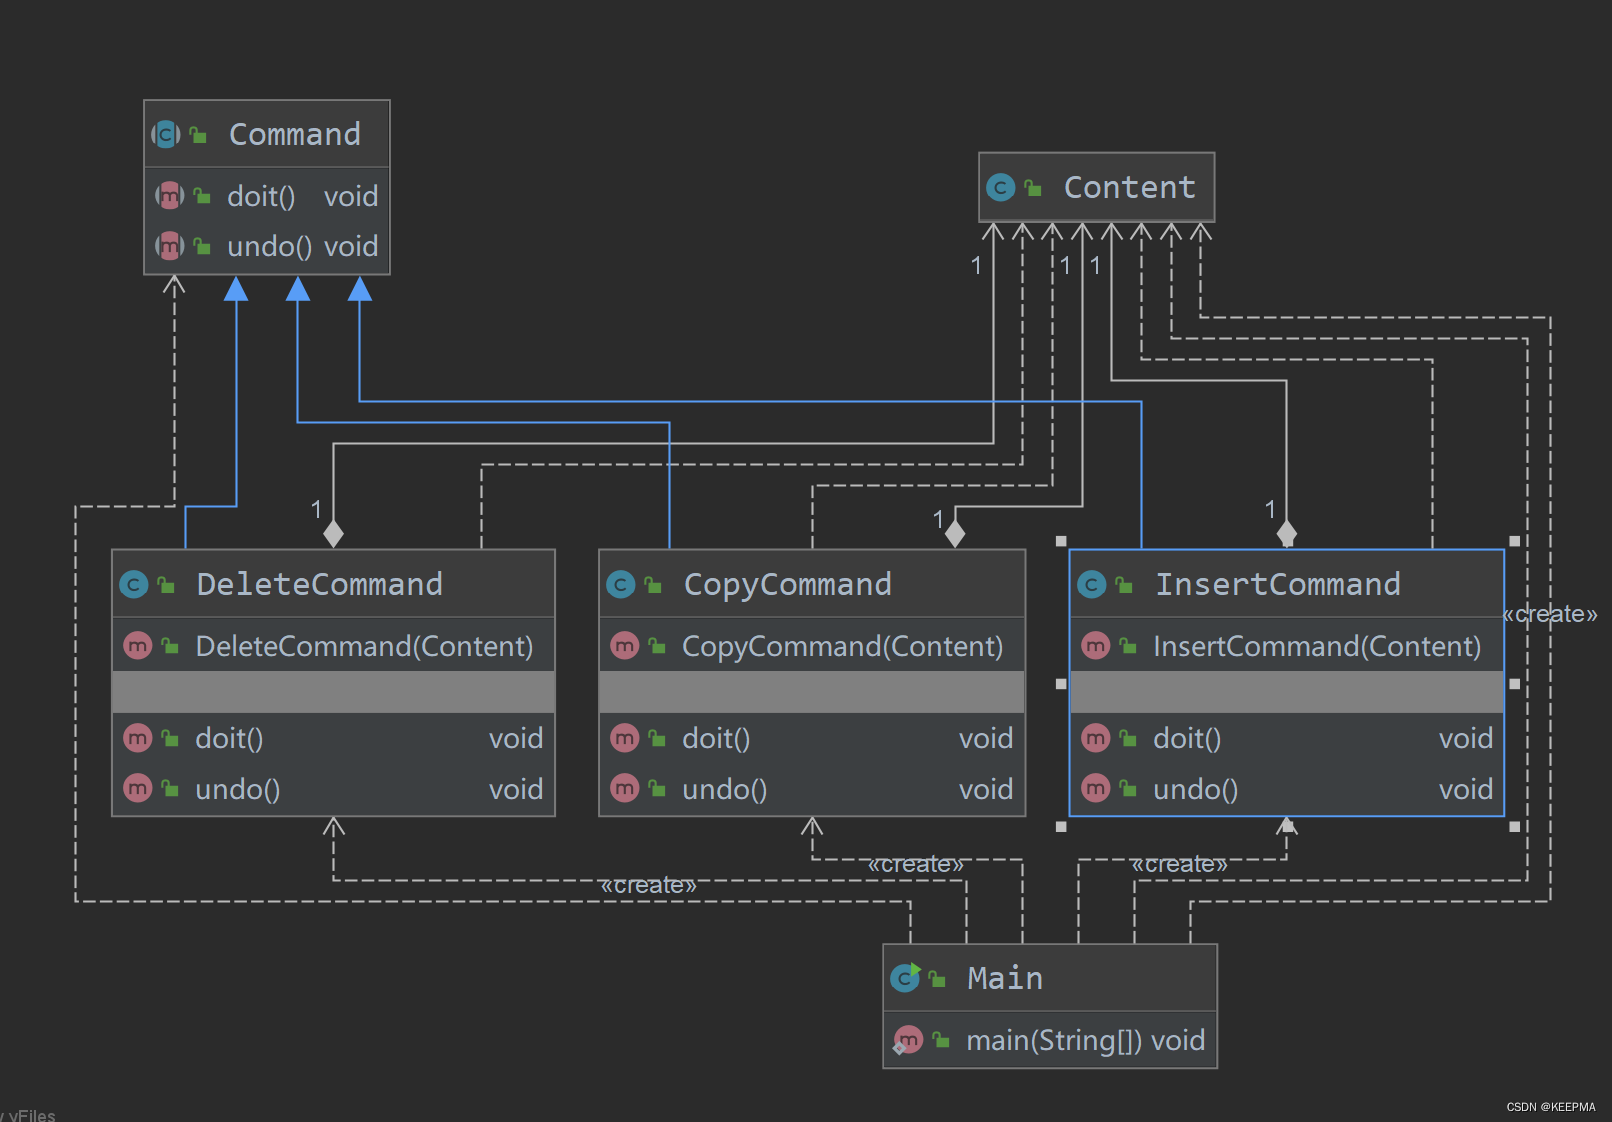This screenshot has width=1612, height=1122.
Task: Click the undo() method icon in Command
Action: (170, 245)
